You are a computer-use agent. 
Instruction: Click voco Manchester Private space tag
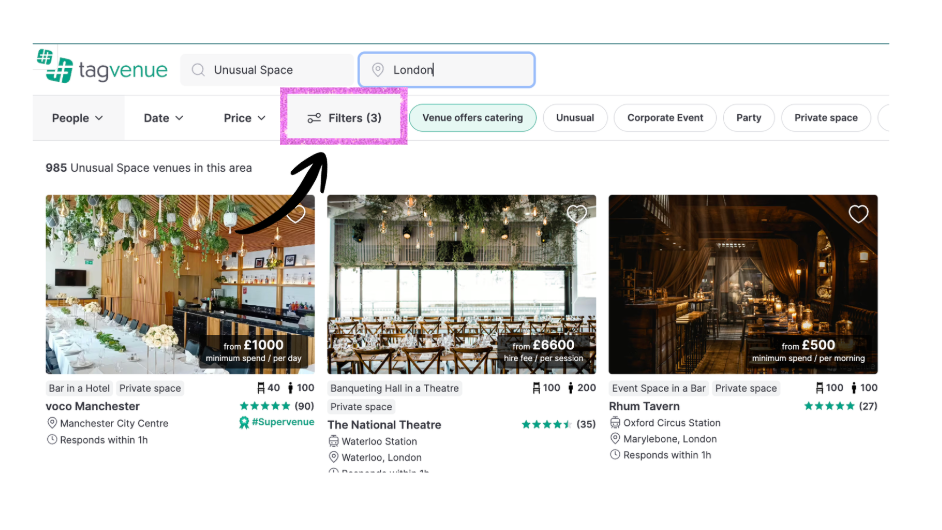(150, 388)
